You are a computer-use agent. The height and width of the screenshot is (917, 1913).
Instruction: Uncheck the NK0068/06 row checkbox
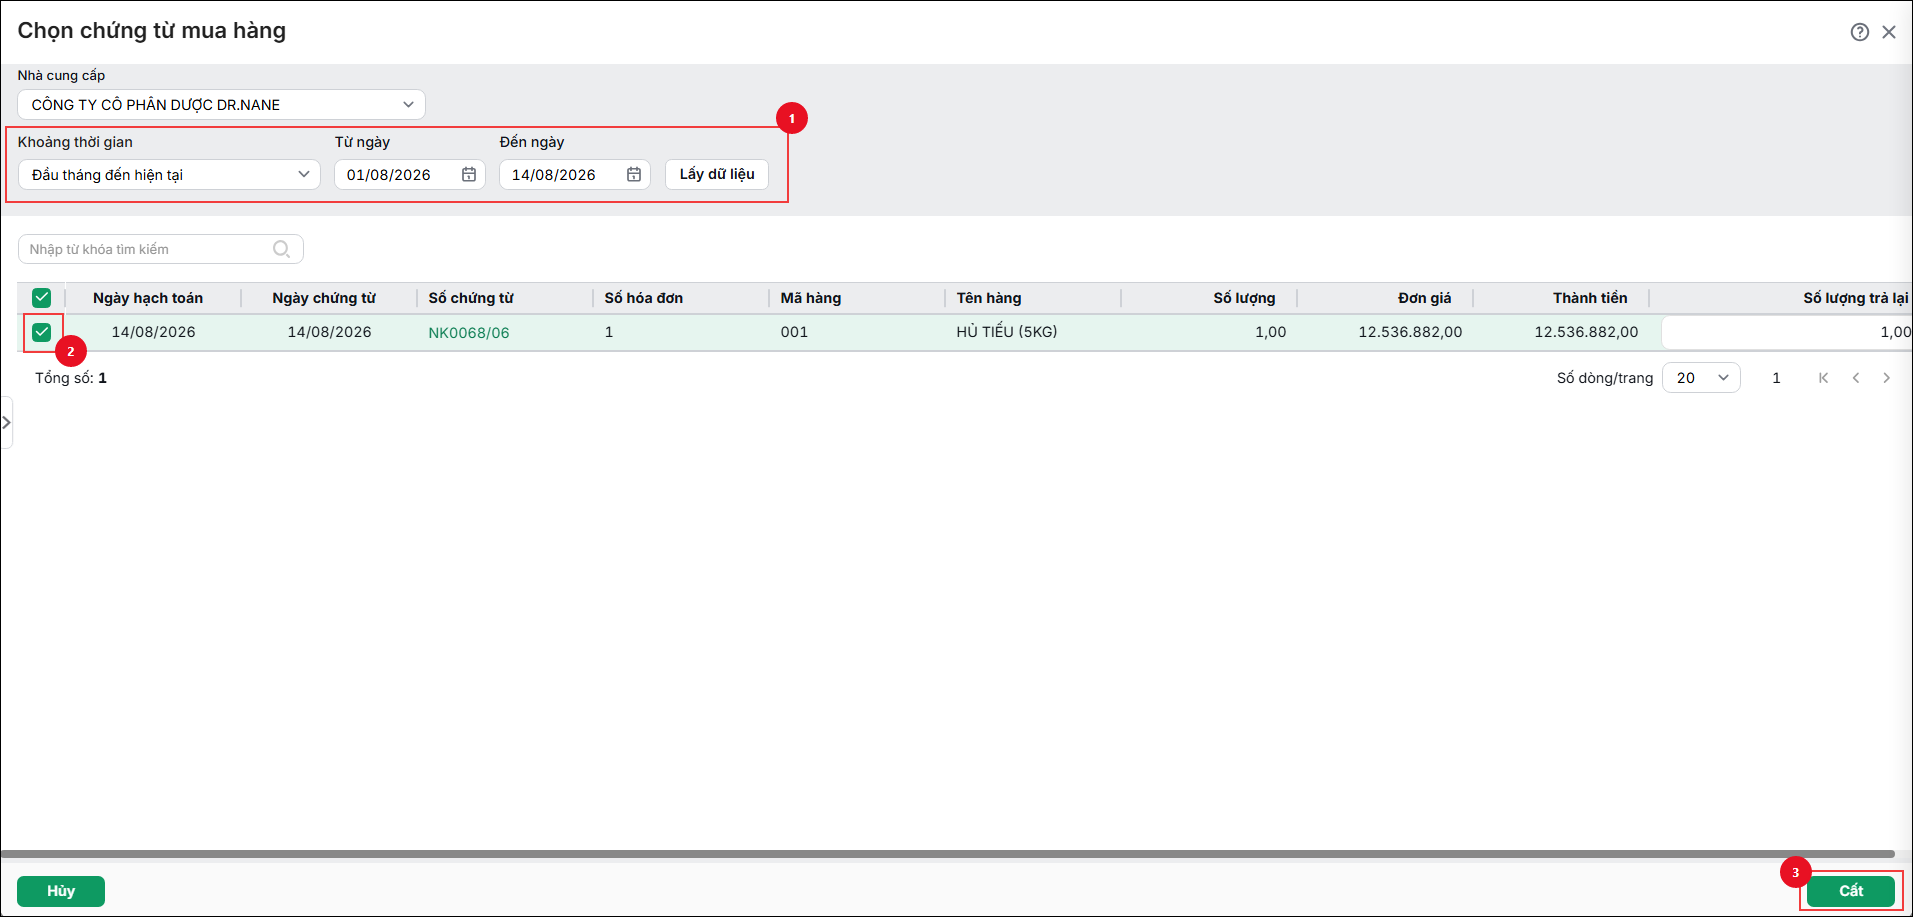click(x=42, y=332)
